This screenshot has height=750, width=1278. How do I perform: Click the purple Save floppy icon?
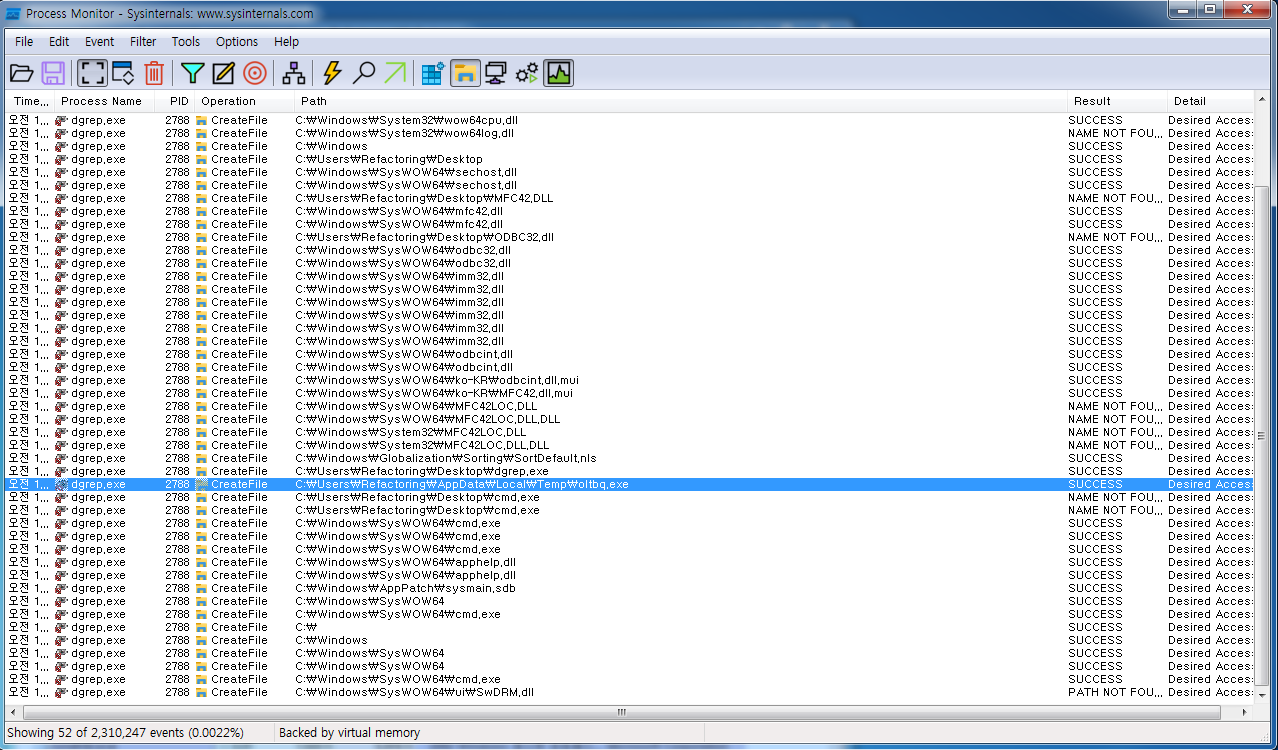click(x=53, y=73)
